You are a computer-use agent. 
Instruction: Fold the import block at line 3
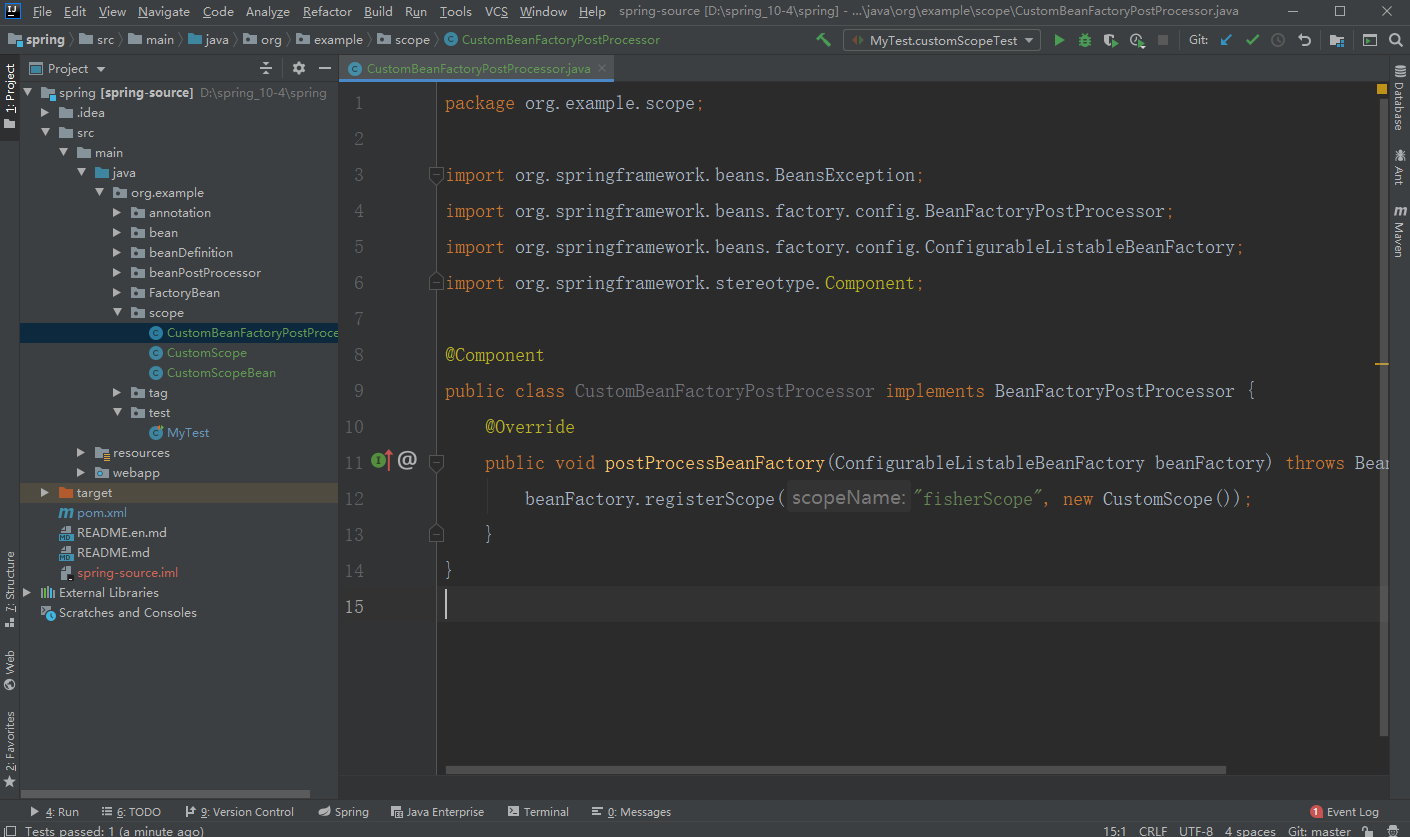pos(436,175)
